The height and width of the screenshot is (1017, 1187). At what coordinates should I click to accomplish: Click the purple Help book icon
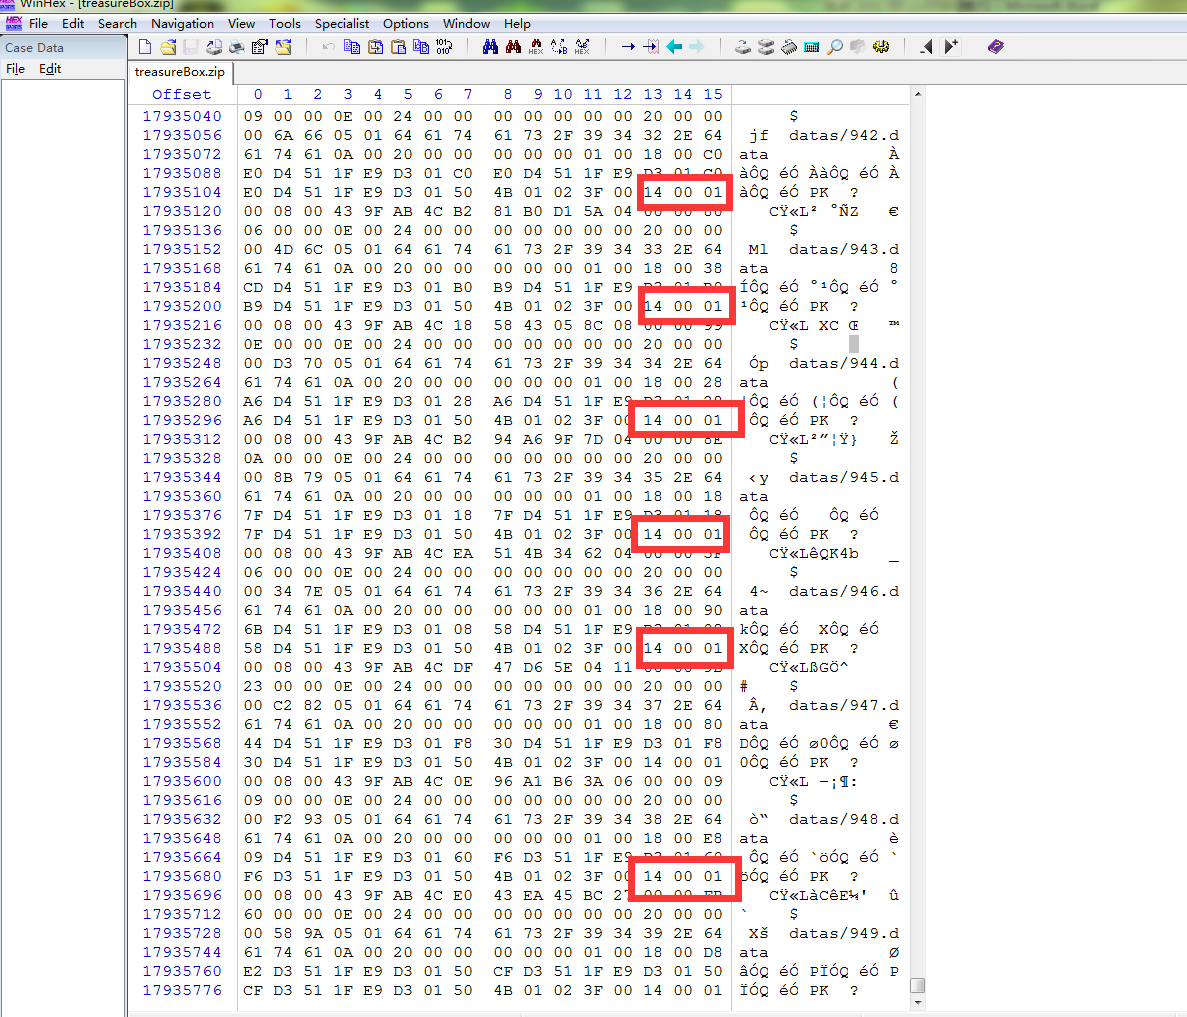coord(995,47)
